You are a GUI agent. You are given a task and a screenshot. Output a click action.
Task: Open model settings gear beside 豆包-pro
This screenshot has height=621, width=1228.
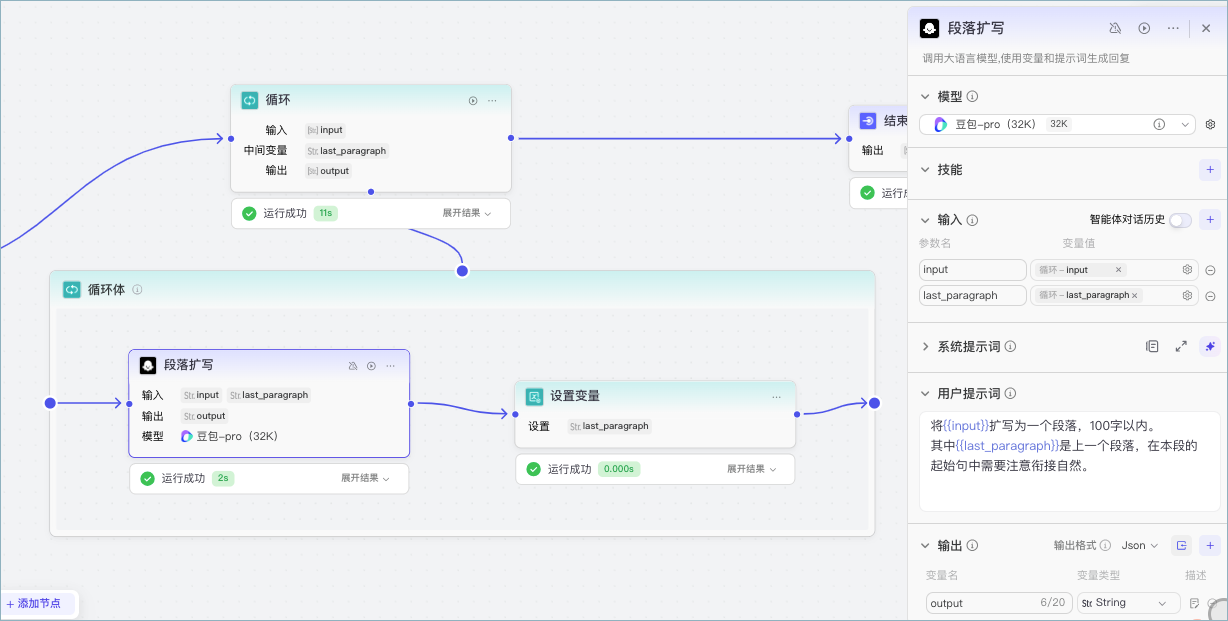pyautogui.click(x=1210, y=125)
